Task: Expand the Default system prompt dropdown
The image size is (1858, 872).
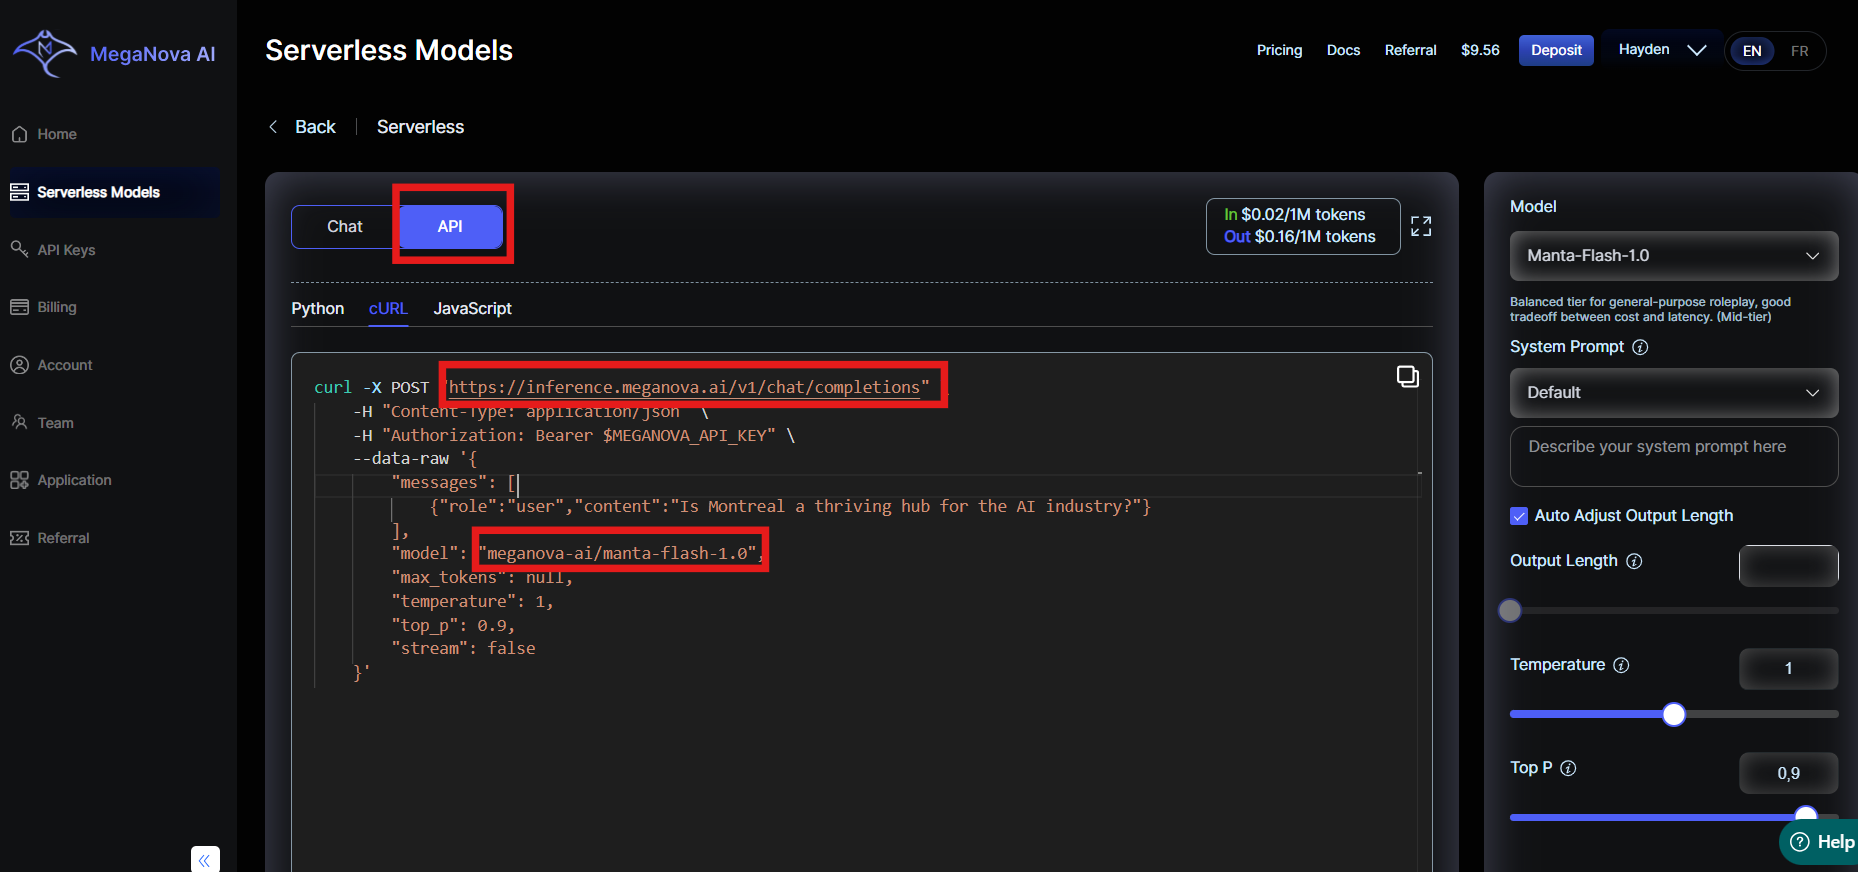Action: [1673, 393]
